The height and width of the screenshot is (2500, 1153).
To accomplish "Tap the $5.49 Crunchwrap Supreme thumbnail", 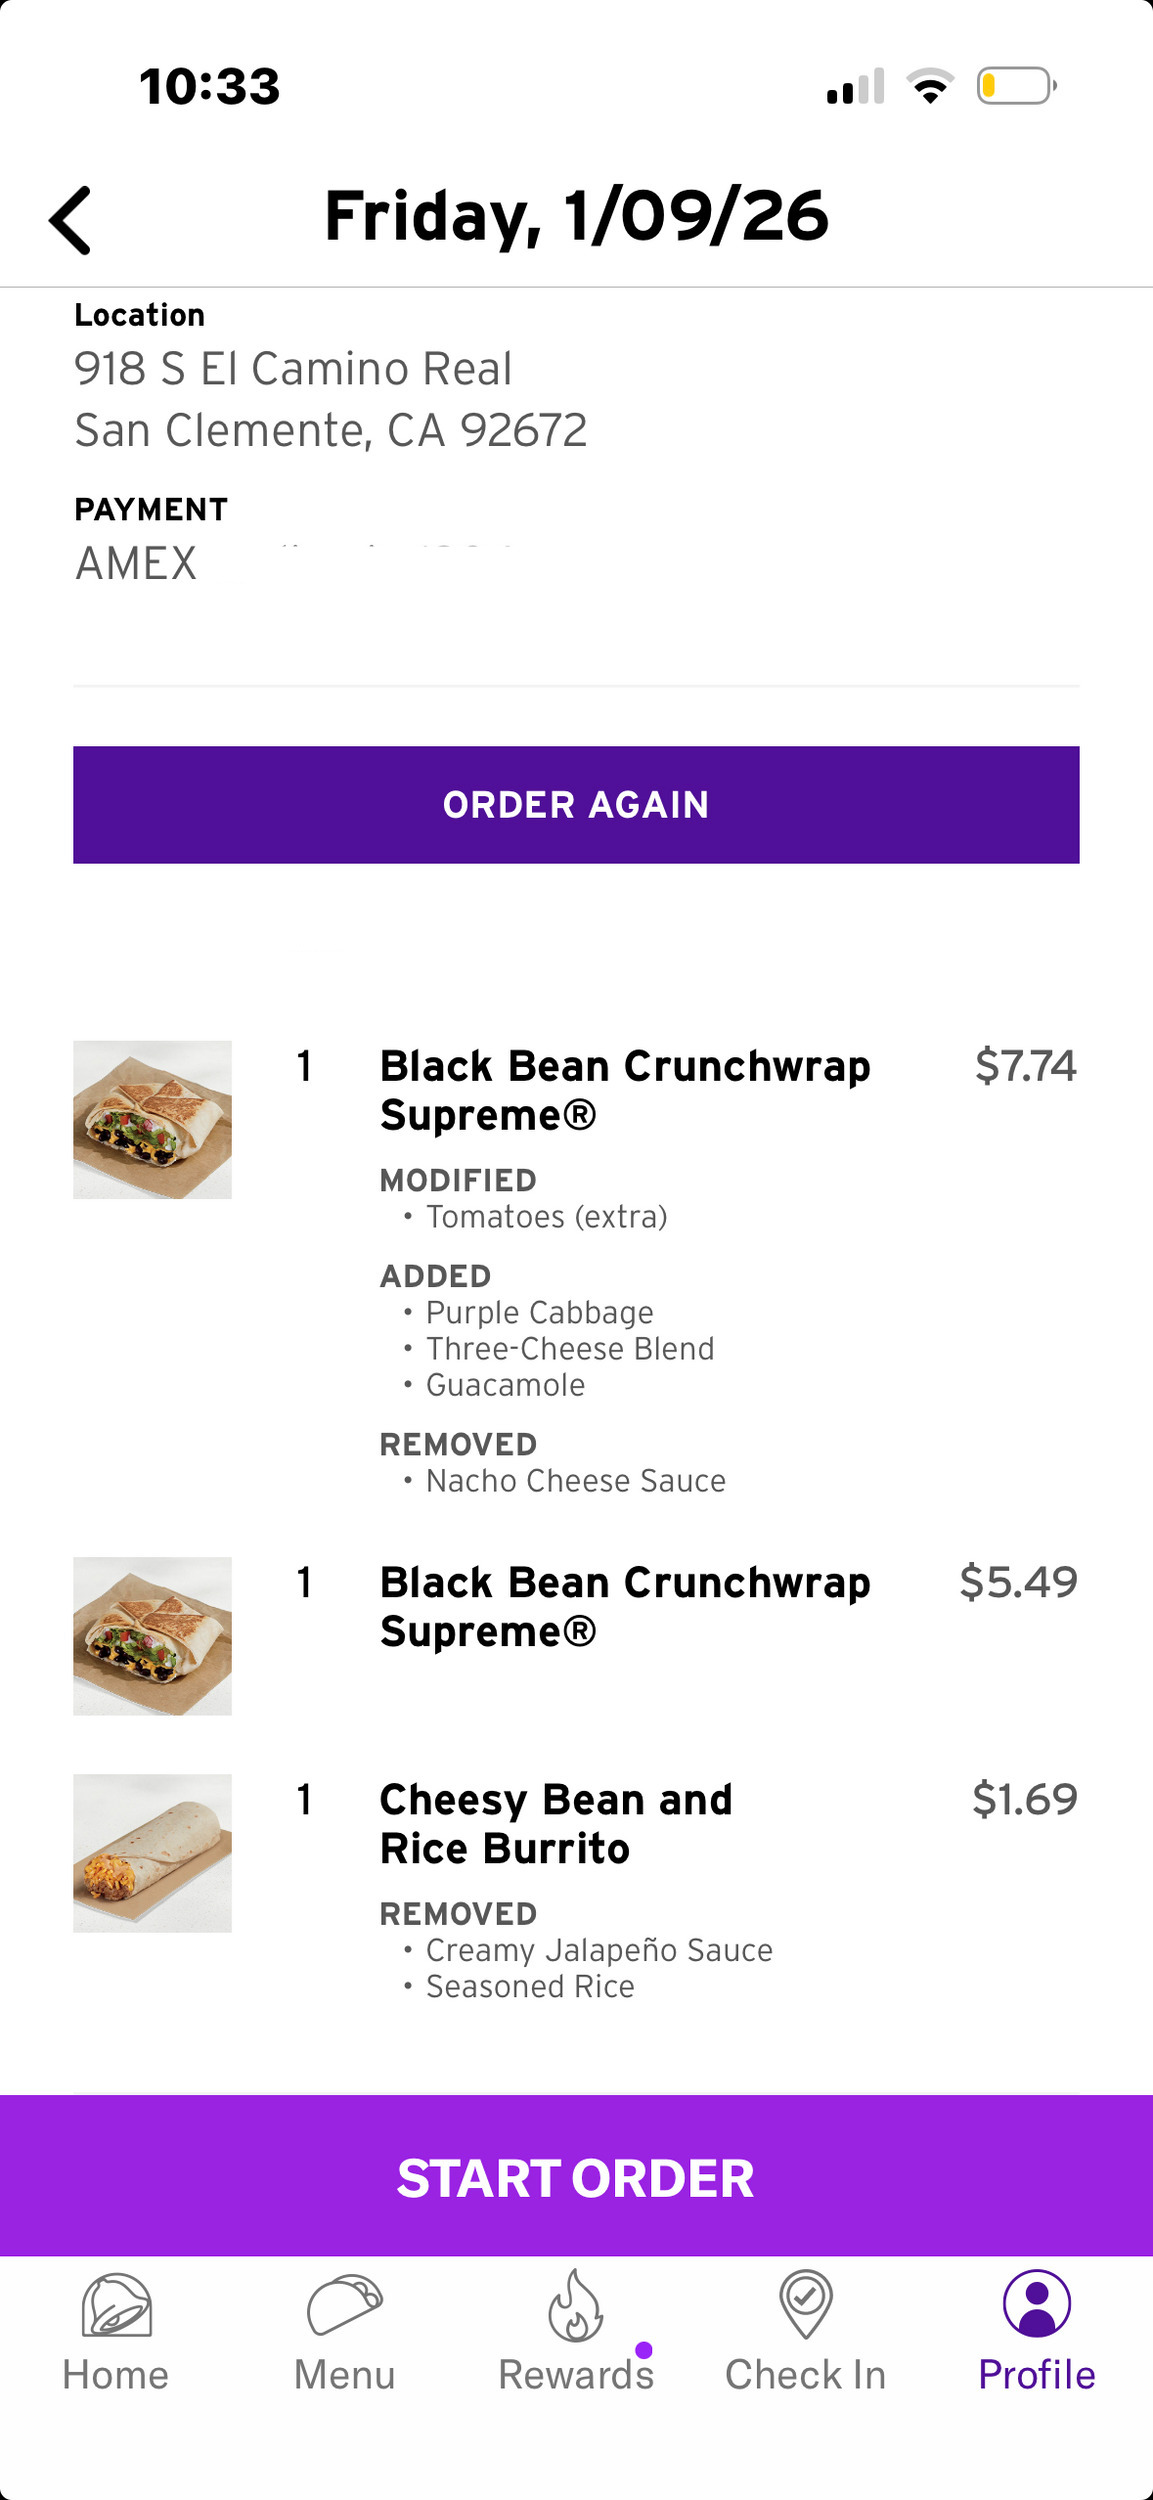I will point(152,1636).
